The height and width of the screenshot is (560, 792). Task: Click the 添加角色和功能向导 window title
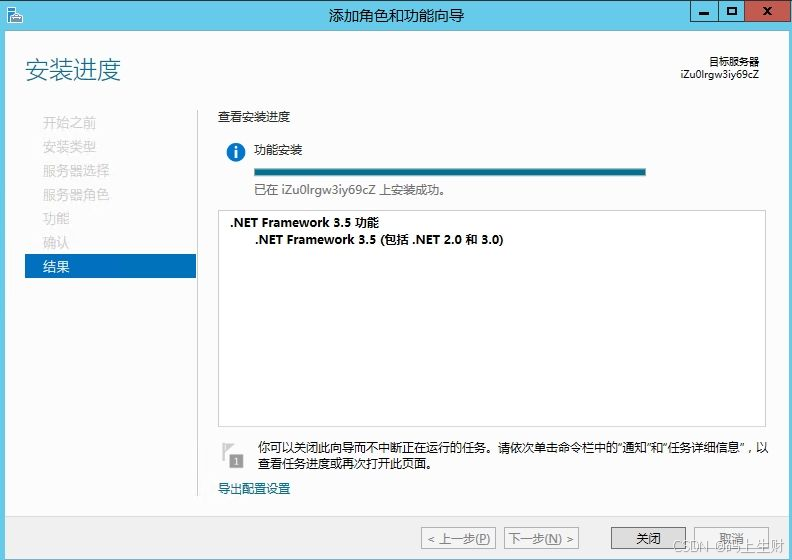(x=396, y=16)
